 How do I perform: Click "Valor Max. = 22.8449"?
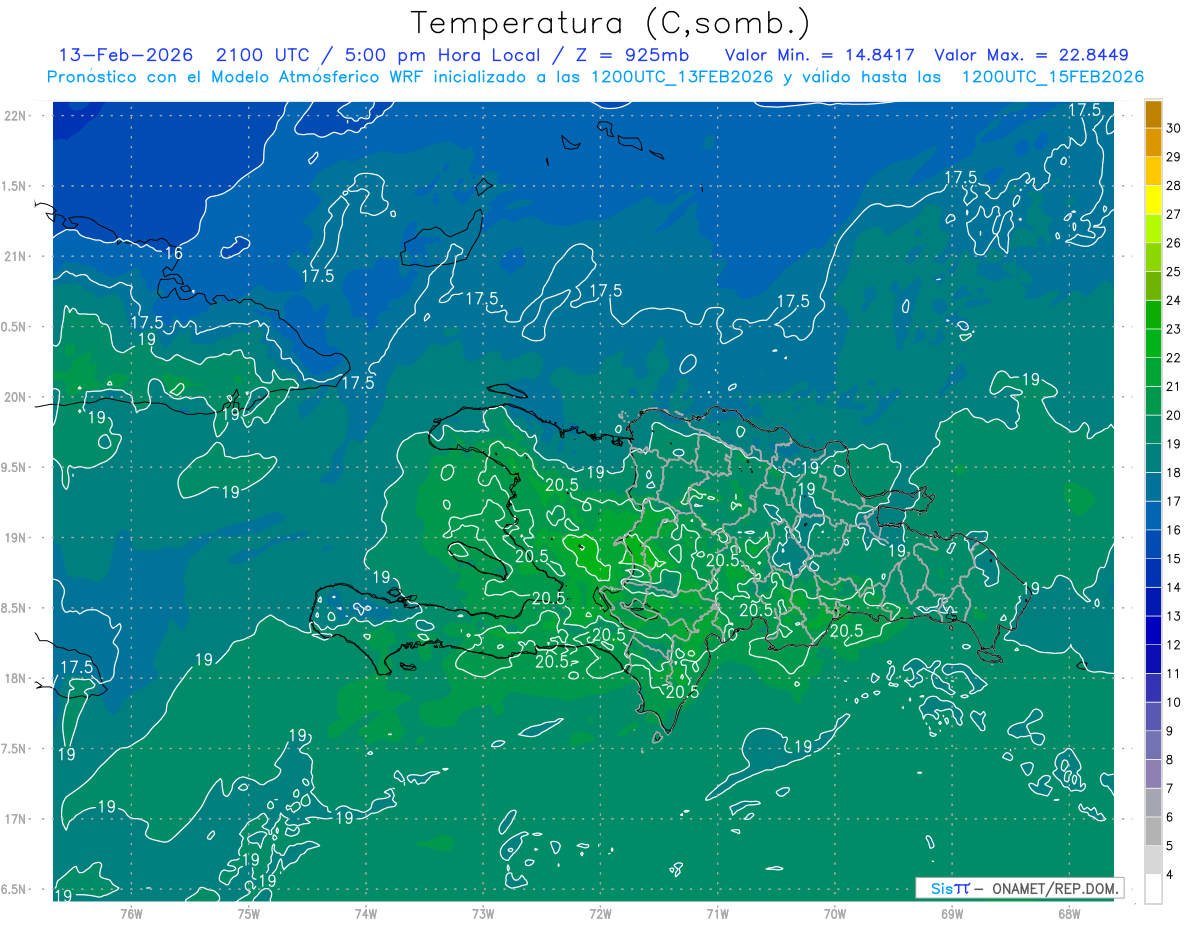(1031, 55)
